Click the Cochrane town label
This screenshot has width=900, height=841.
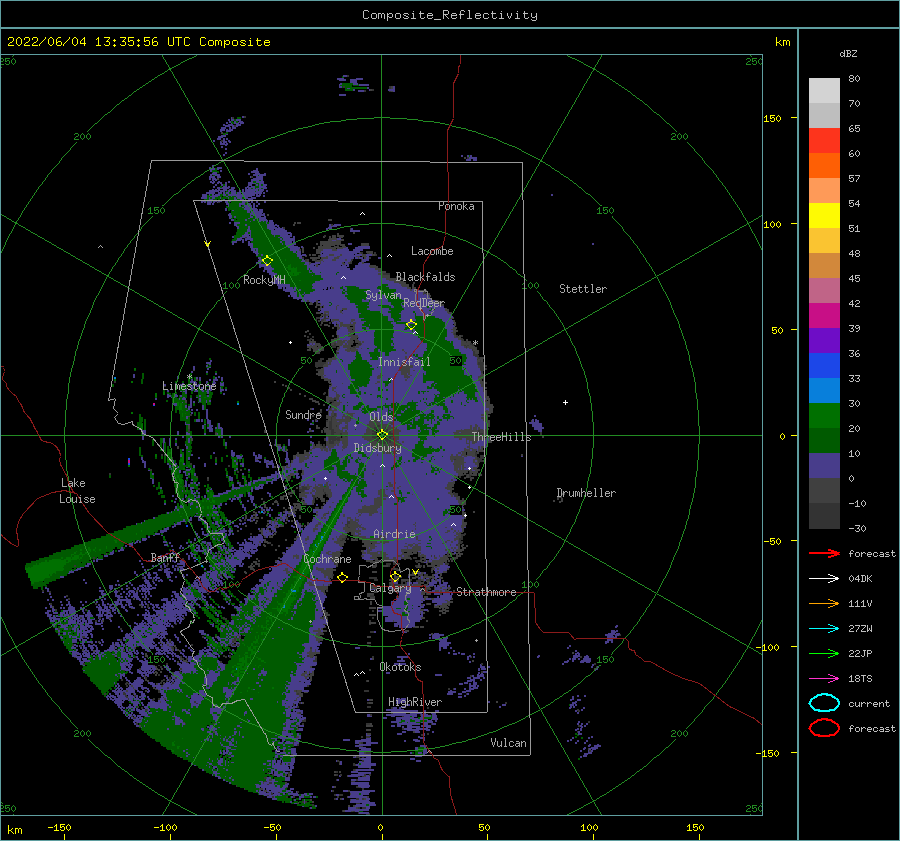[327, 559]
